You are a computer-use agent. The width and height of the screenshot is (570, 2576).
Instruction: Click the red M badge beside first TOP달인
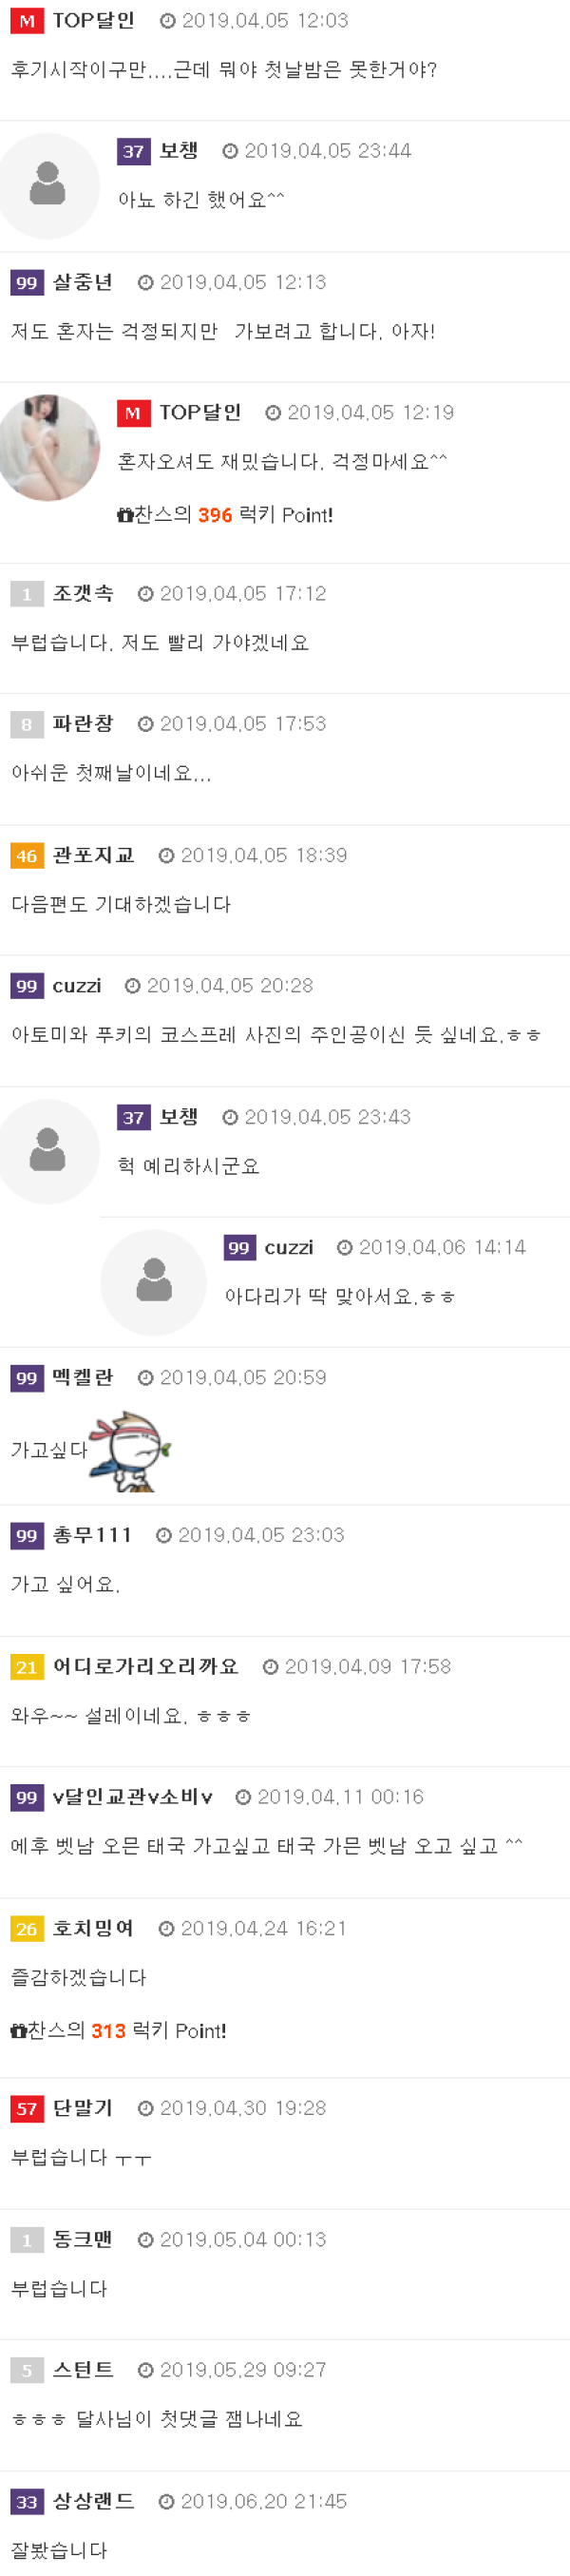pyautogui.click(x=27, y=21)
